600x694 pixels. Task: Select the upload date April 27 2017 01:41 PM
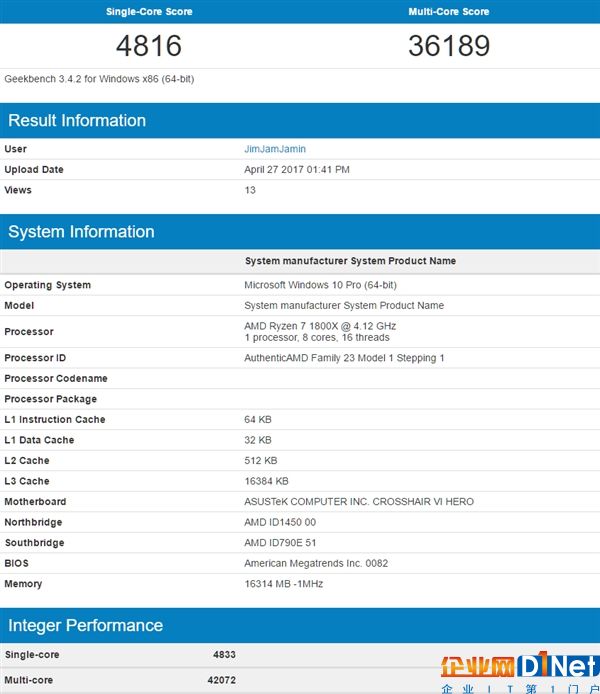click(297, 170)
